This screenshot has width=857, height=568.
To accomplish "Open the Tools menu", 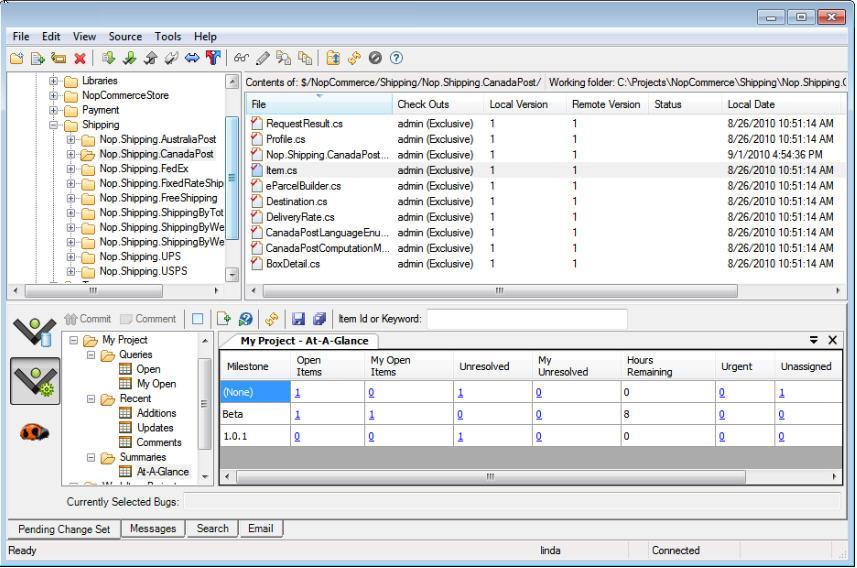I will point(168,37).
